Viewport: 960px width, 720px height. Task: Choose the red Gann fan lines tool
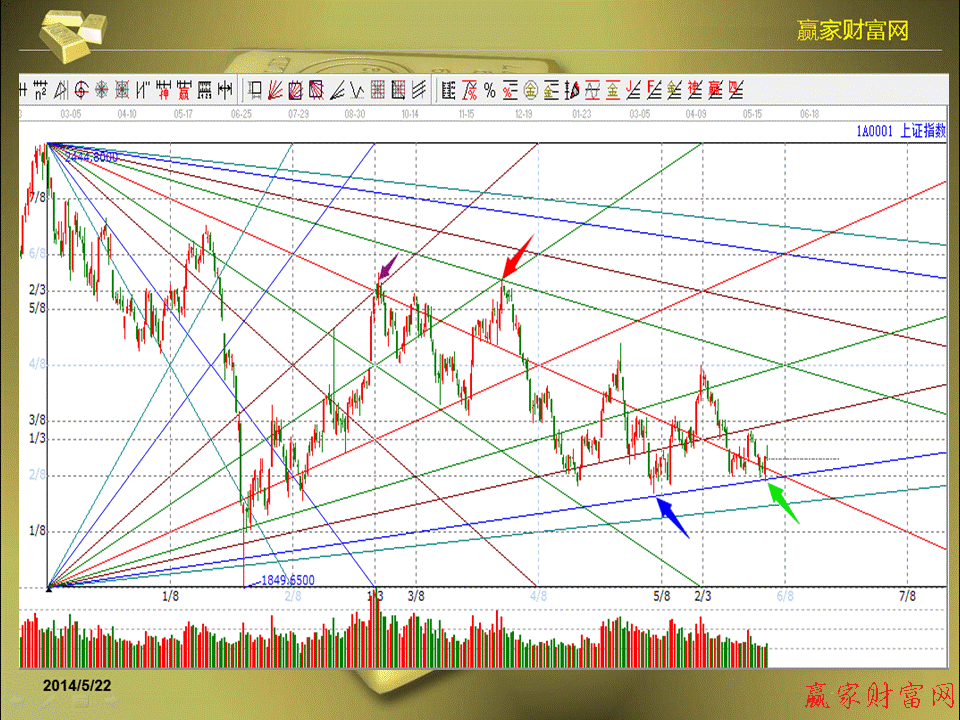276,91
